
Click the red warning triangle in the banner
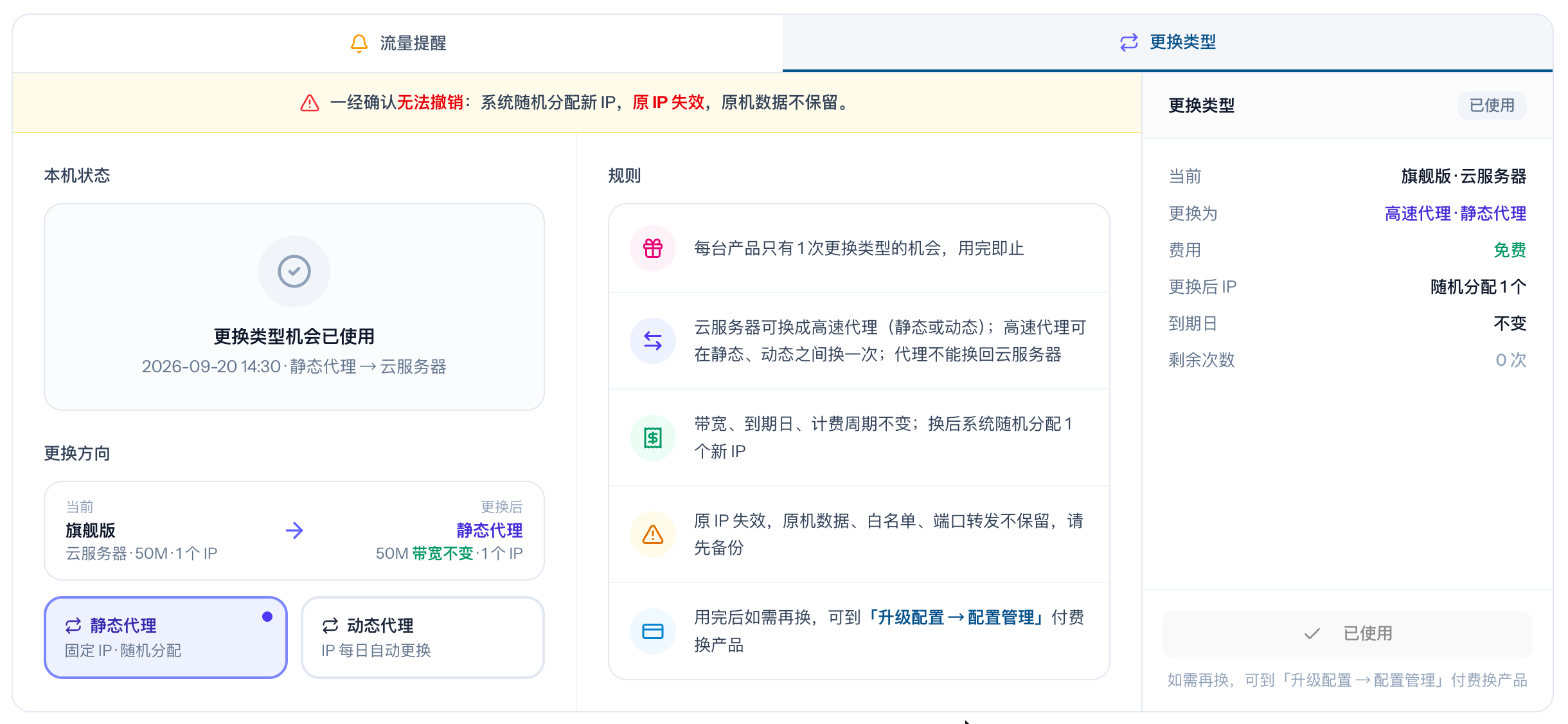[310, 103]
